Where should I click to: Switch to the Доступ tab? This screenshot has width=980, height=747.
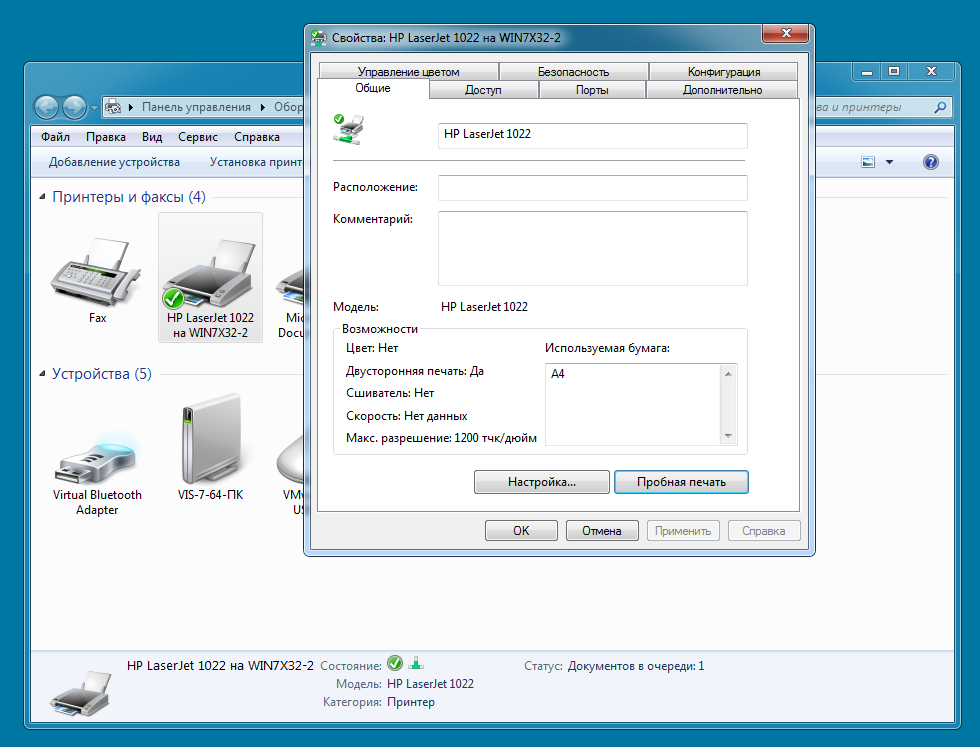click(483, 89)
